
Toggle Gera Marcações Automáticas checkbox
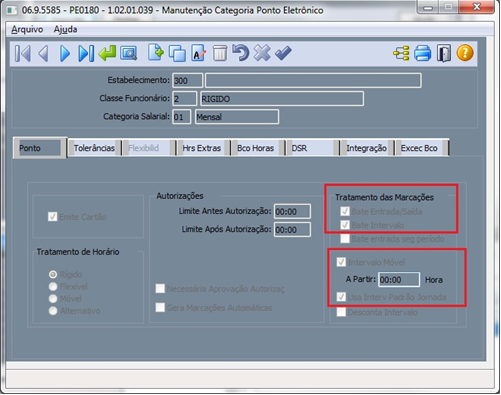pos(160,307)
